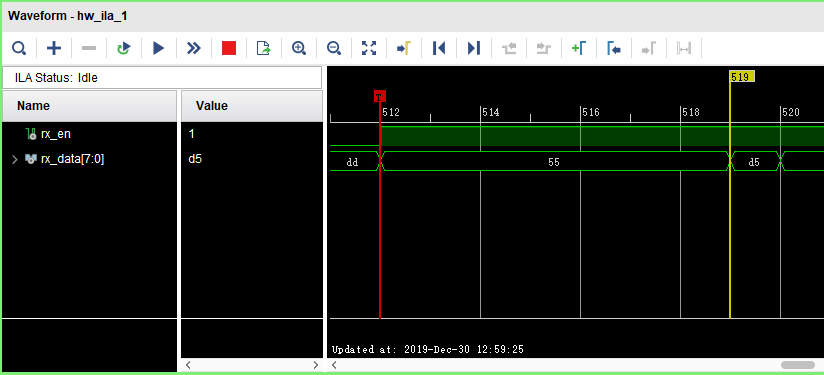Go to cursor icon in toolbar

point(404,48)
